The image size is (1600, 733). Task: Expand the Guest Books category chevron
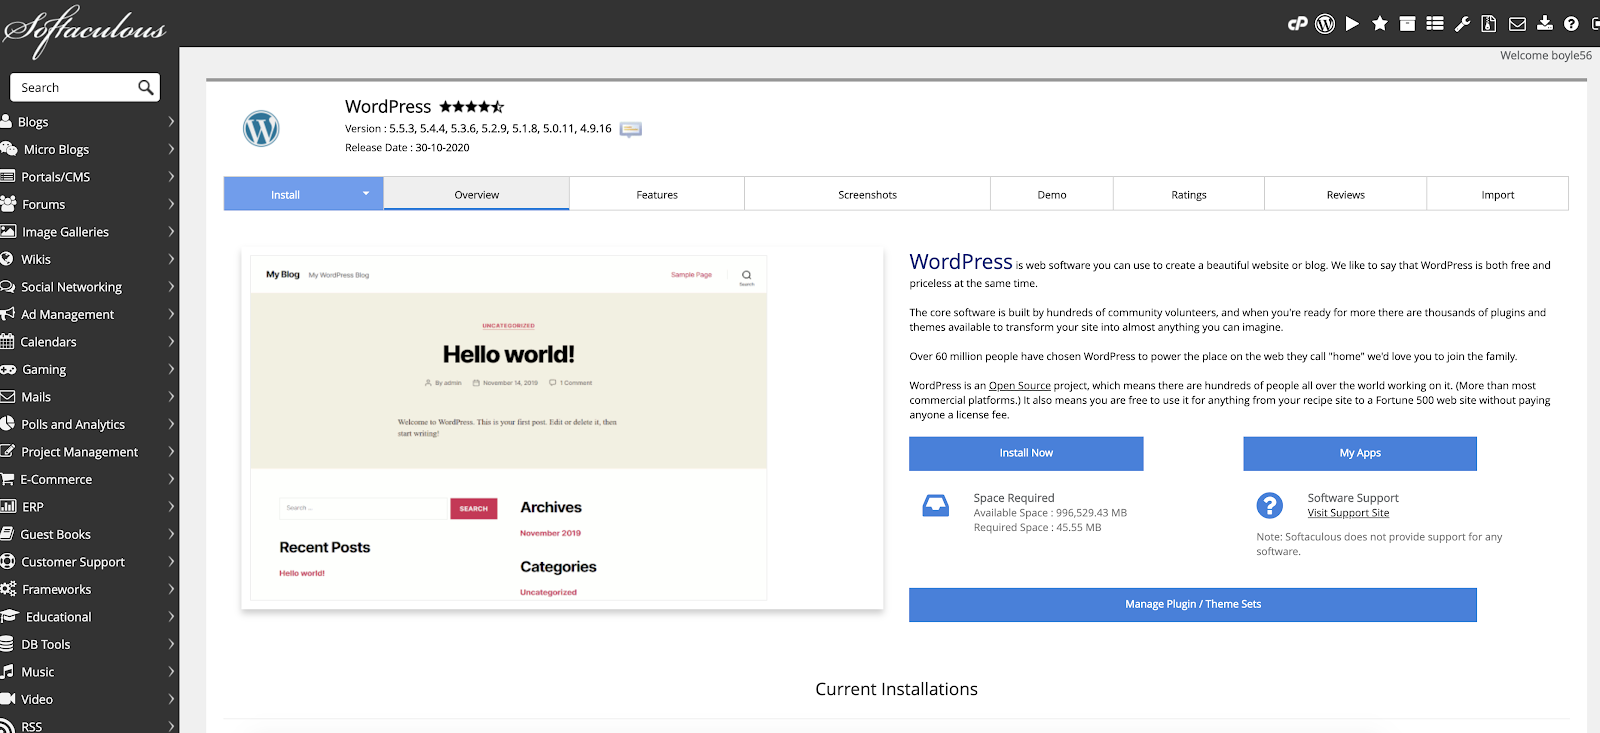171,534
